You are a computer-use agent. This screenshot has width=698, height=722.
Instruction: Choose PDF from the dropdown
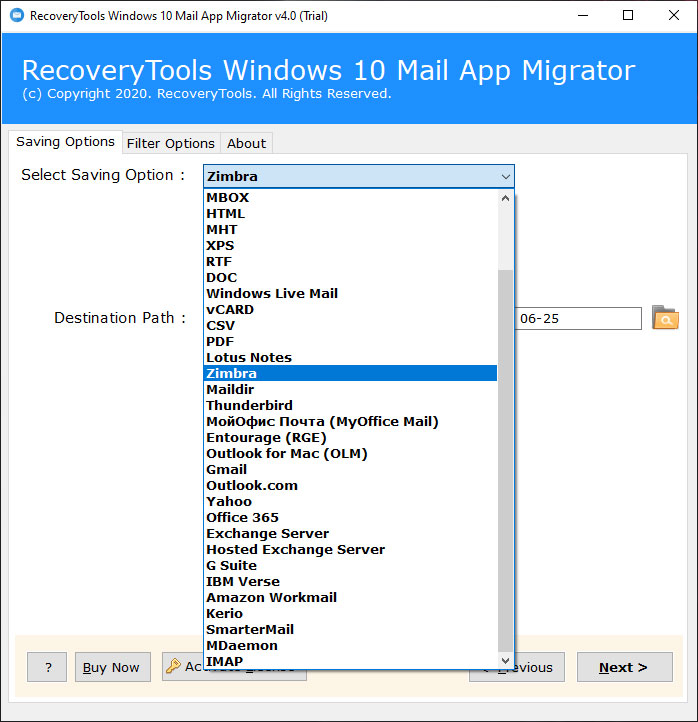click(350, 342)
